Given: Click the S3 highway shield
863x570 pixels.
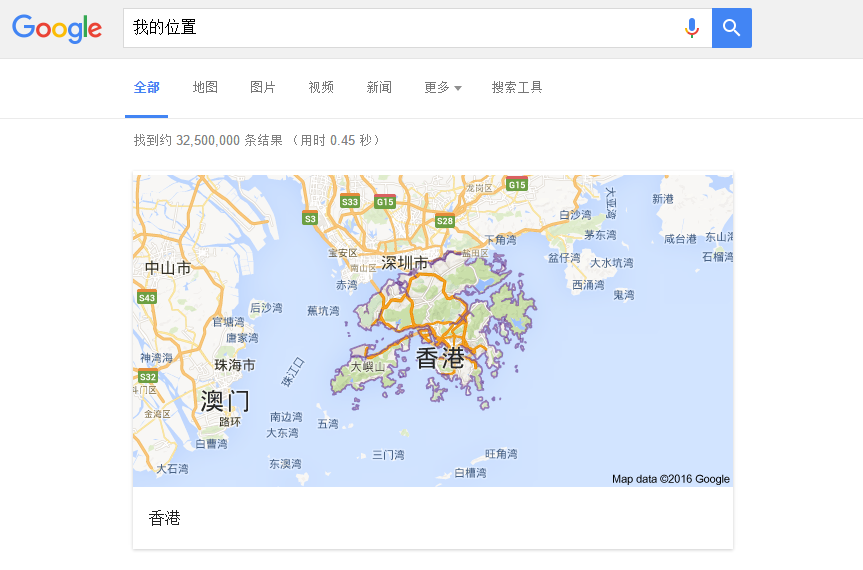Looking at the screenshot, I should [310, 218].
